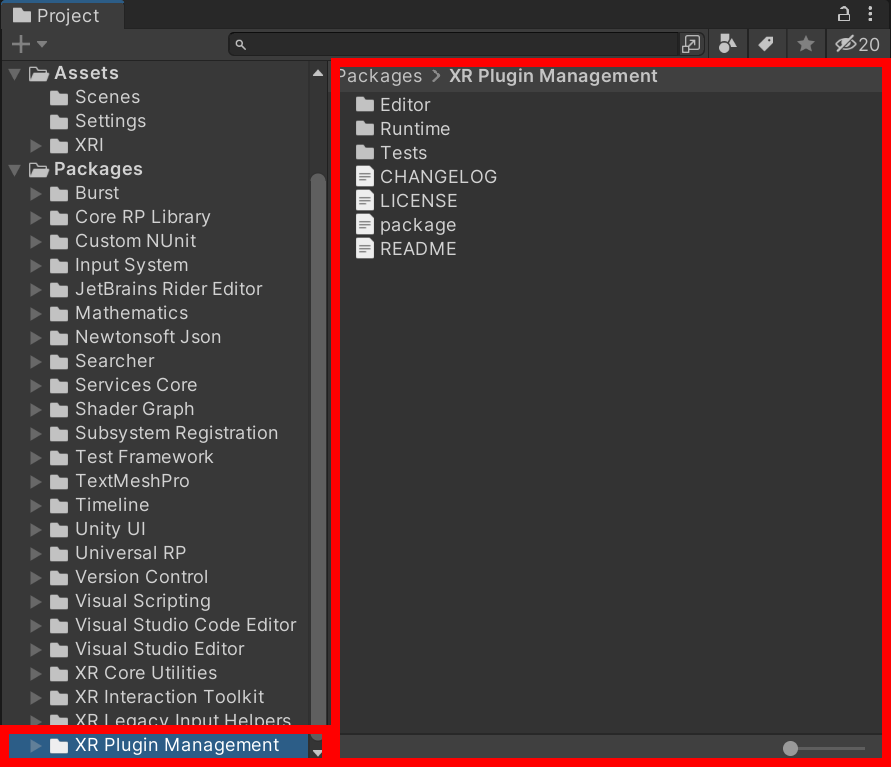Open the Create plus button menu
This screenshot has height=767, width=891.
point(28,44)
